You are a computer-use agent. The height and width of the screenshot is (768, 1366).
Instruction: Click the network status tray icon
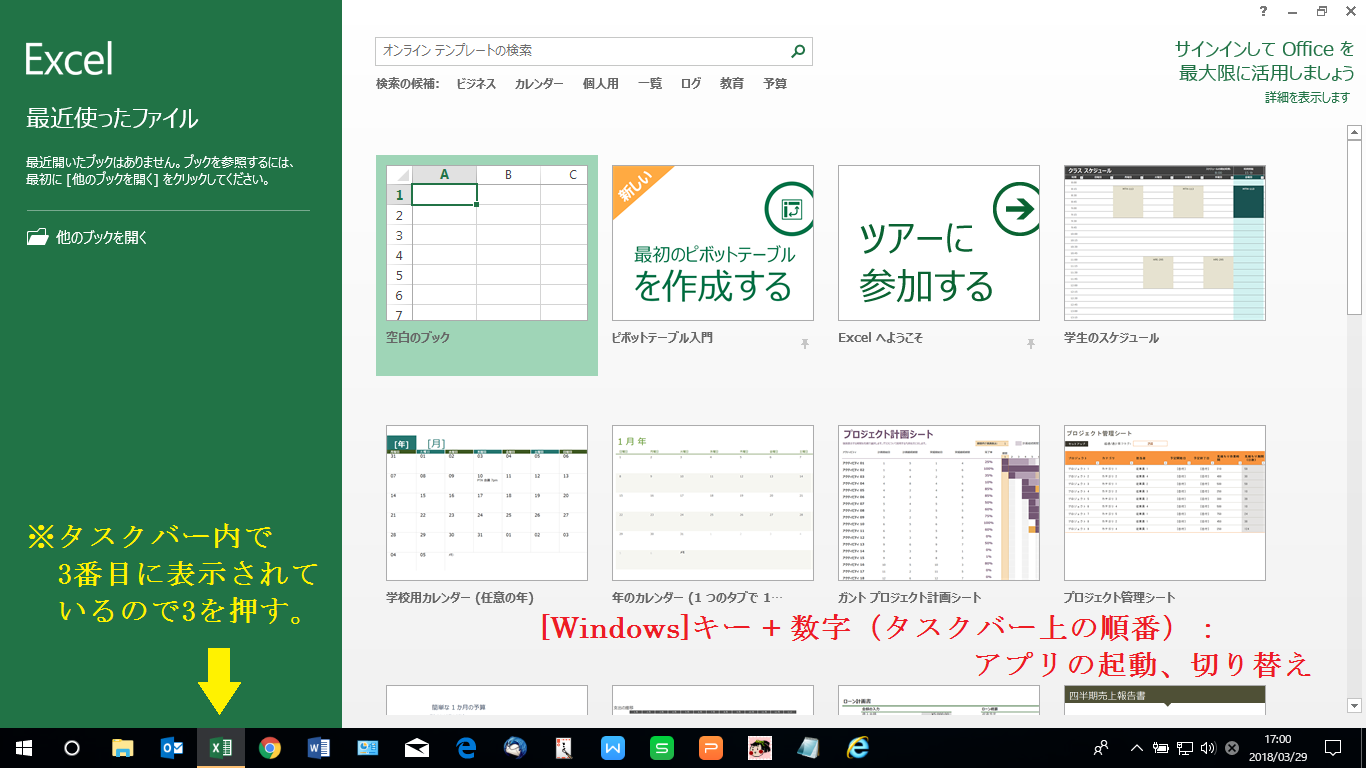(1185, 748)
